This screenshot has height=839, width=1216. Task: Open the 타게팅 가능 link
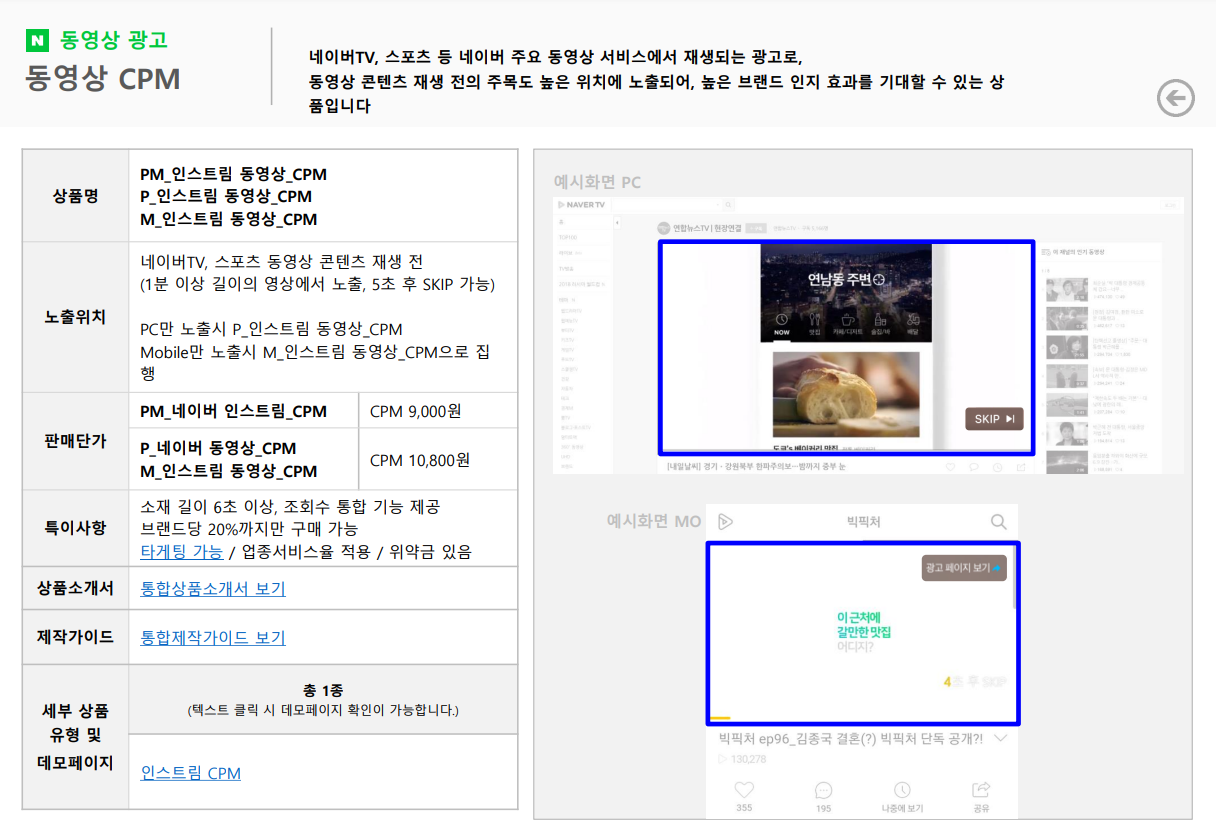tap(182, 552)
